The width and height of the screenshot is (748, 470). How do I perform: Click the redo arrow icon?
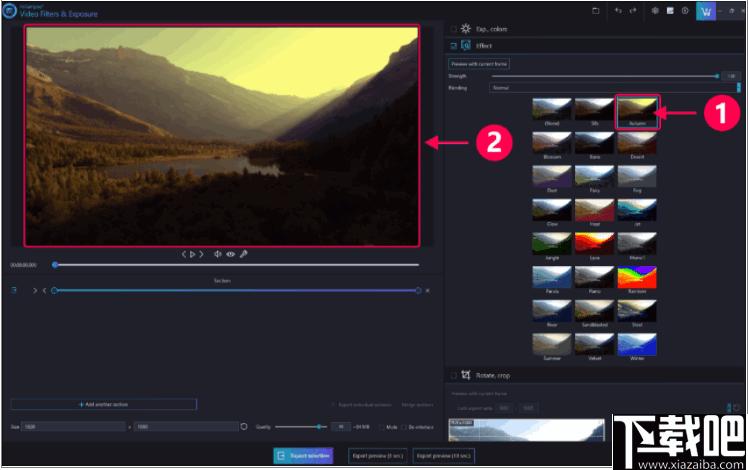(633, 10)
